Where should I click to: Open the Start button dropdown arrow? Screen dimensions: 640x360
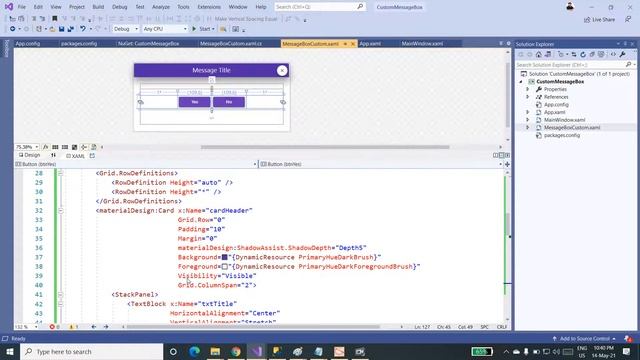(213, 29)
